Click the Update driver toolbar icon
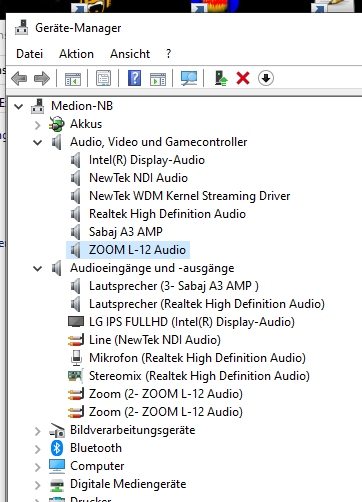362x502 pixels. 221,79
